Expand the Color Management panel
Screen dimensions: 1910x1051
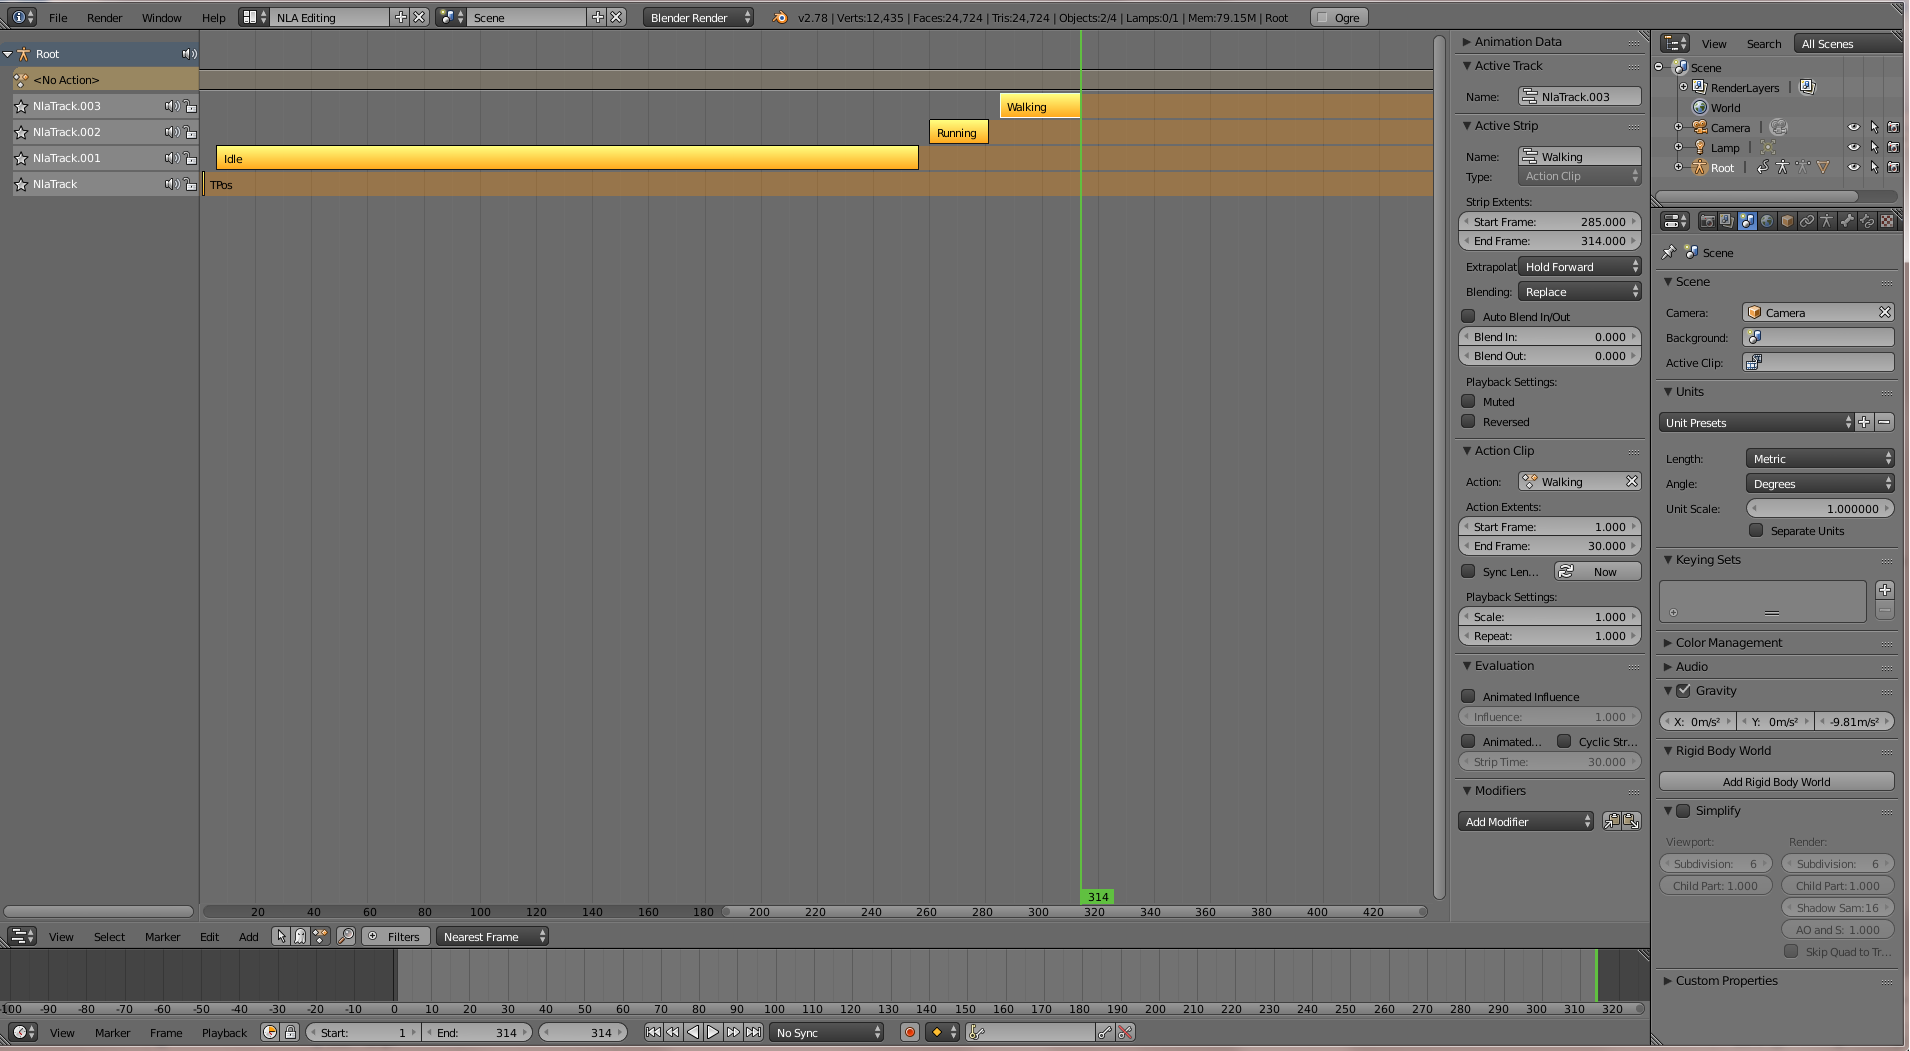(x=1728, y=643)
